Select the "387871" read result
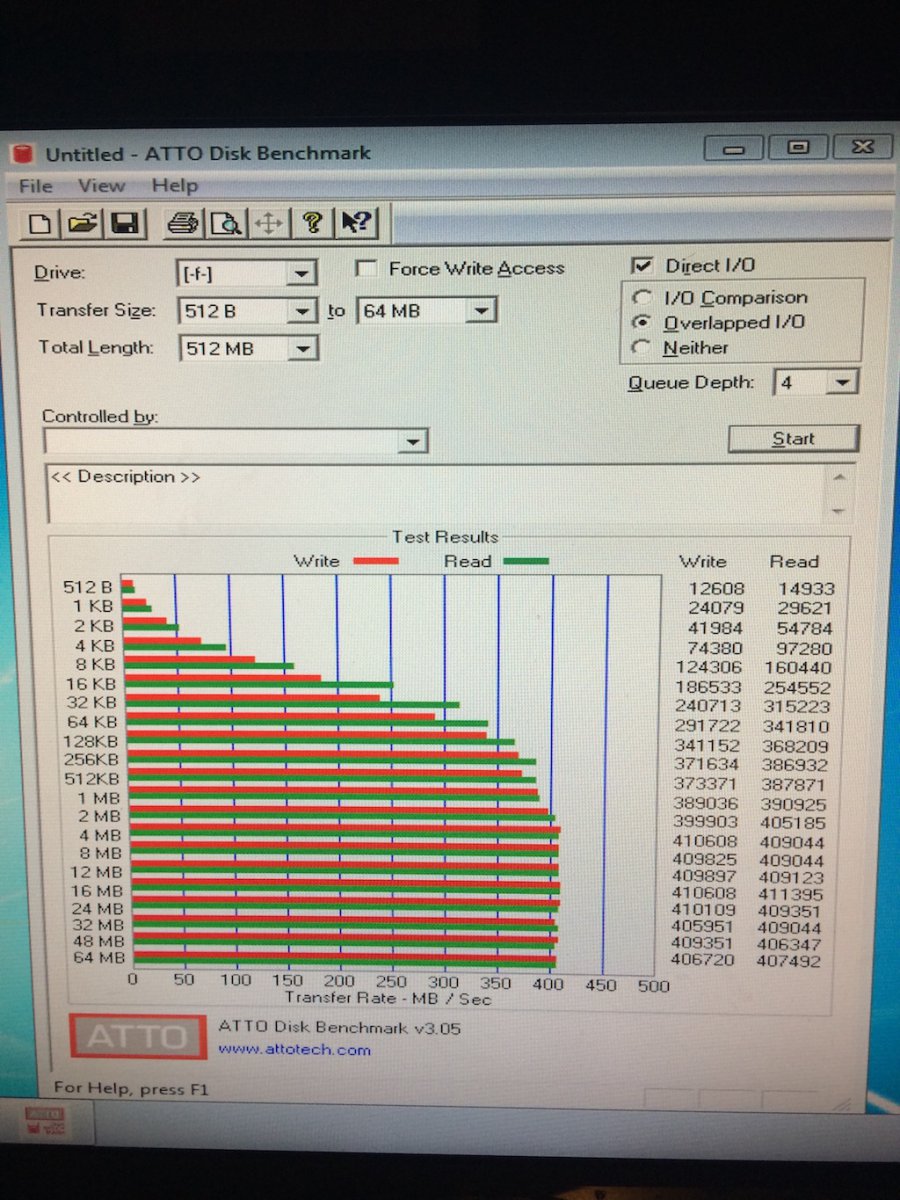The height and width of the screenshot is (1200, 900). click(x=795, y=785)
